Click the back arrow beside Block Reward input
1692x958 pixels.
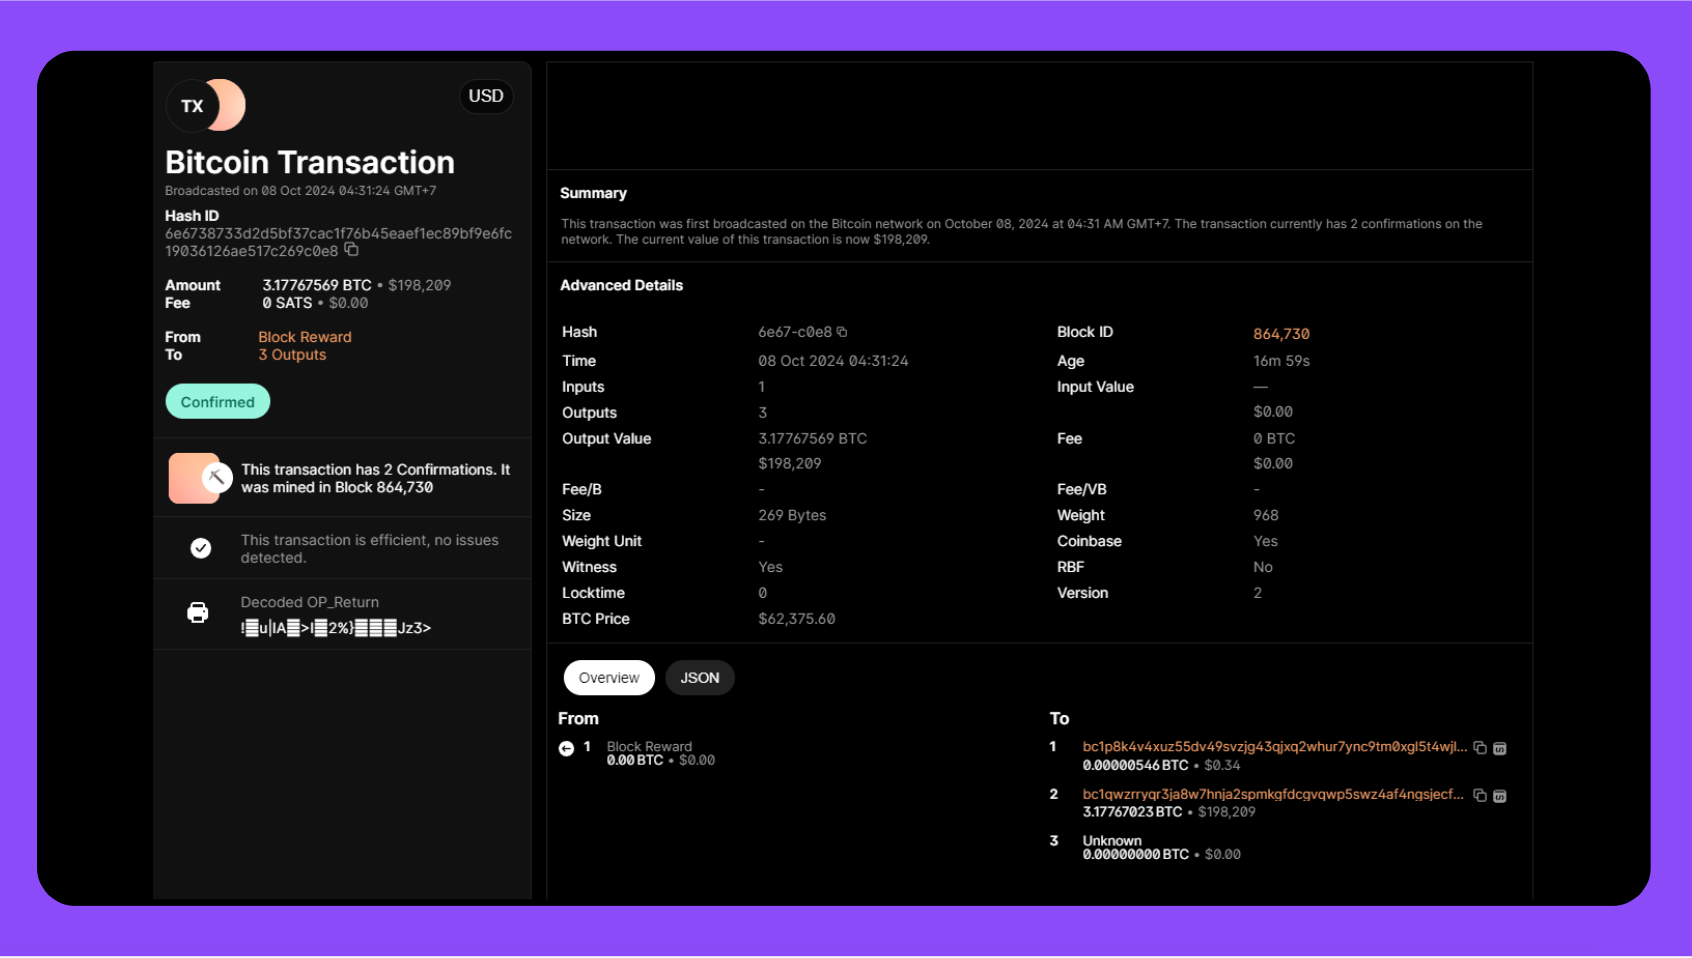click(x=566, y=747)
